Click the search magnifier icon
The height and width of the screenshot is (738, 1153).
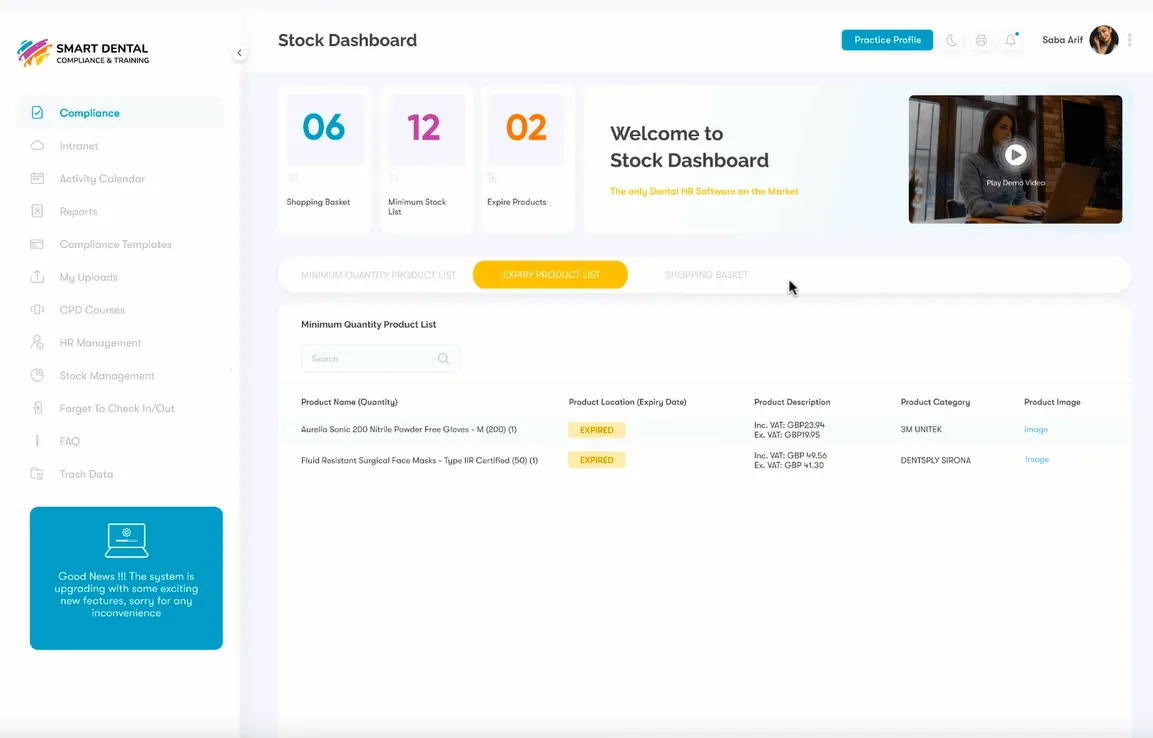point(443,359)
